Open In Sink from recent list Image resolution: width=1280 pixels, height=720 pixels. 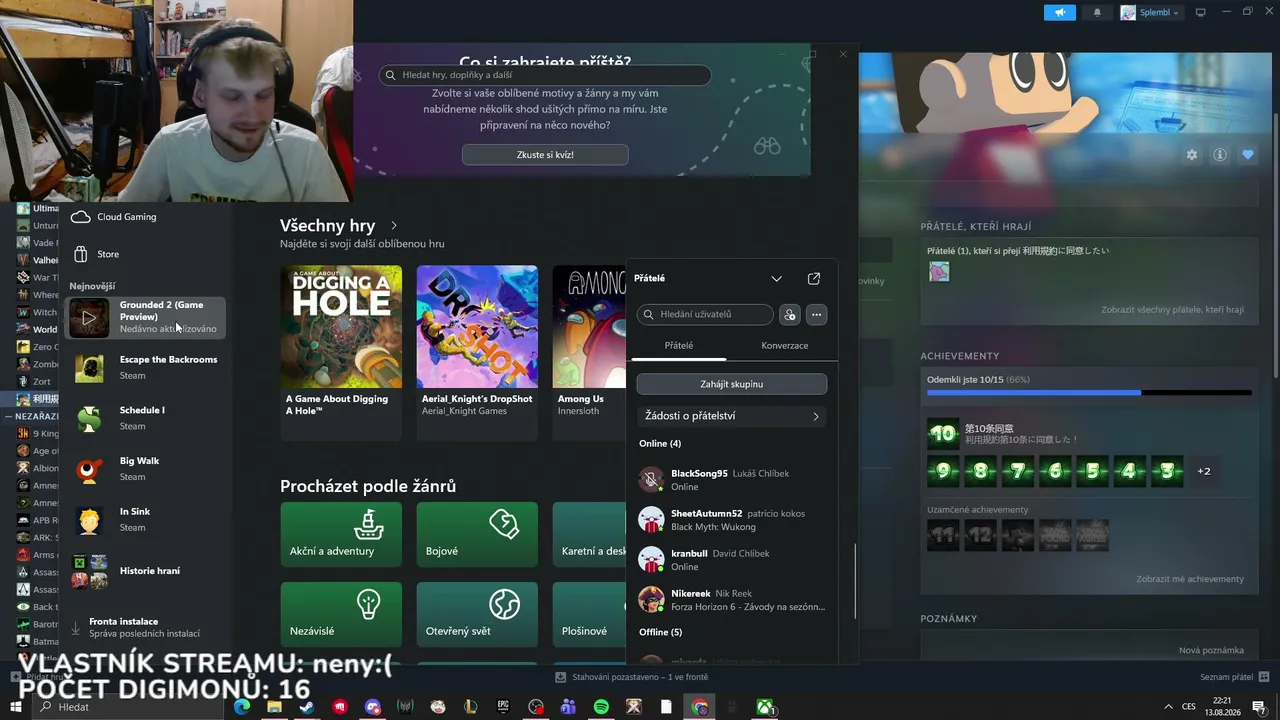pos(146,520)
